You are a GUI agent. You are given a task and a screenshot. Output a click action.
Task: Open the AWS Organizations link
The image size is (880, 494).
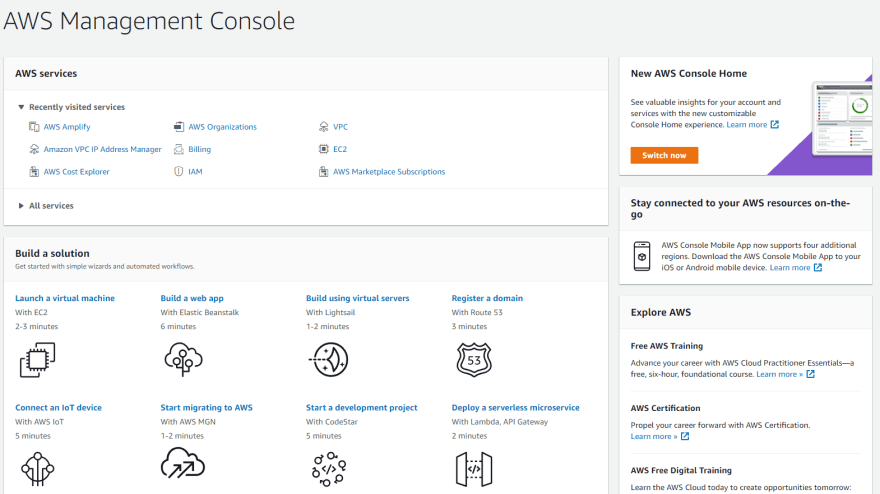pyautogui.click(x=222, y=127)
